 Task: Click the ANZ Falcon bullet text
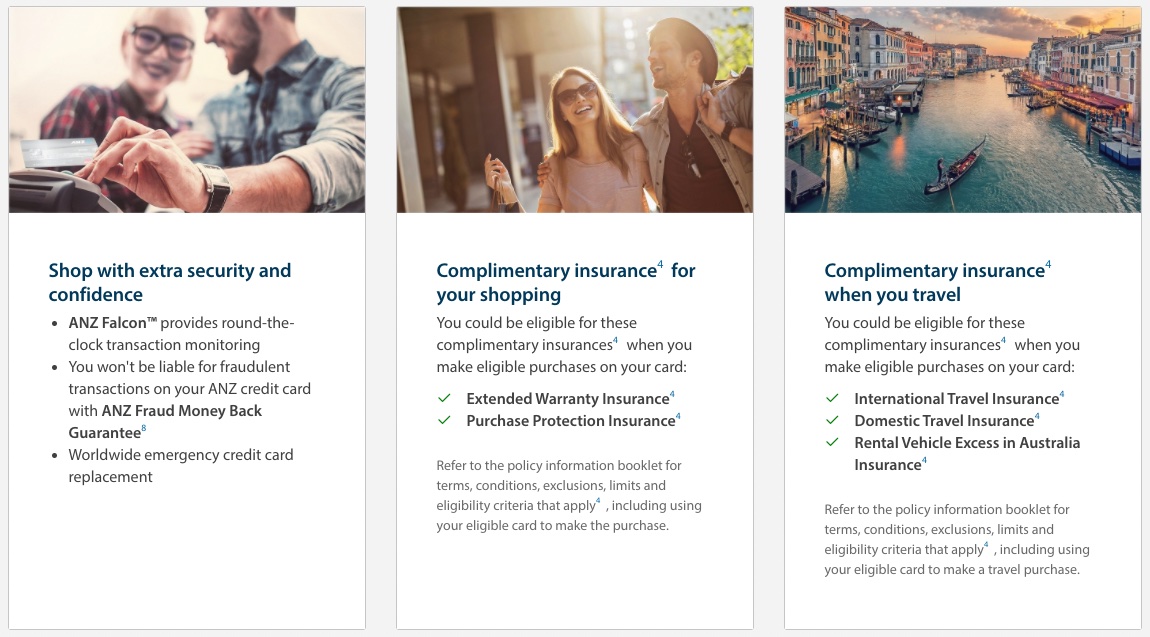pyautogui.click(x=181, y=334)
